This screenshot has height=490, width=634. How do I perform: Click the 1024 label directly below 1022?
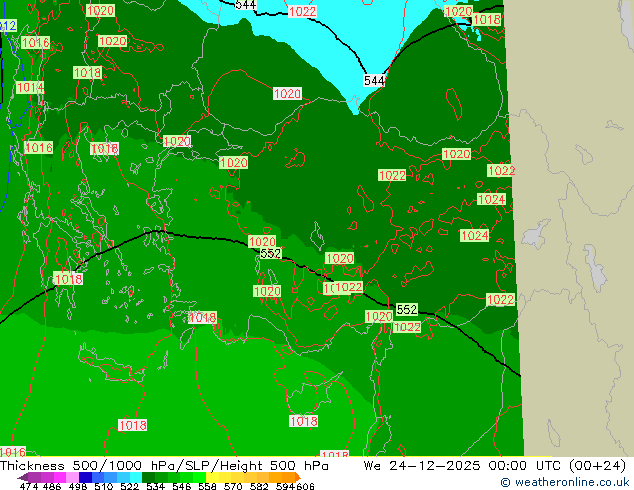click(x=491, y=199)
